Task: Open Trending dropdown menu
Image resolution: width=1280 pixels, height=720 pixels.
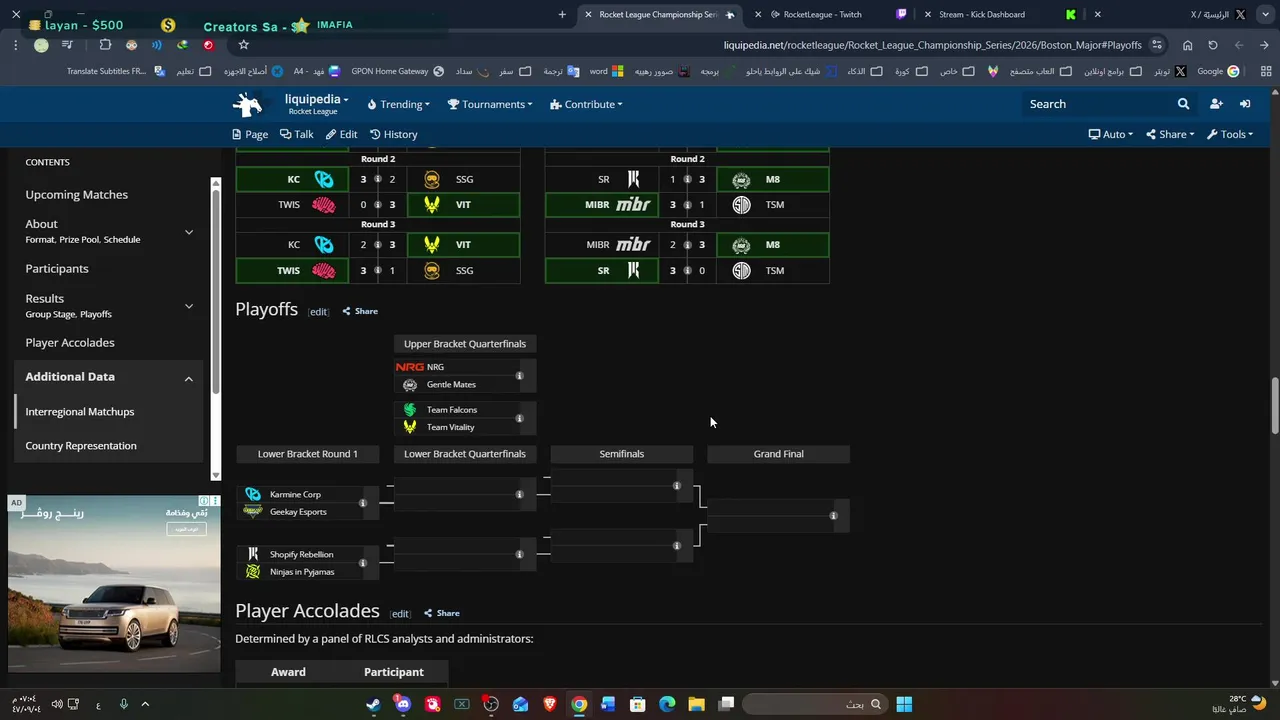Action: (398, 104)
